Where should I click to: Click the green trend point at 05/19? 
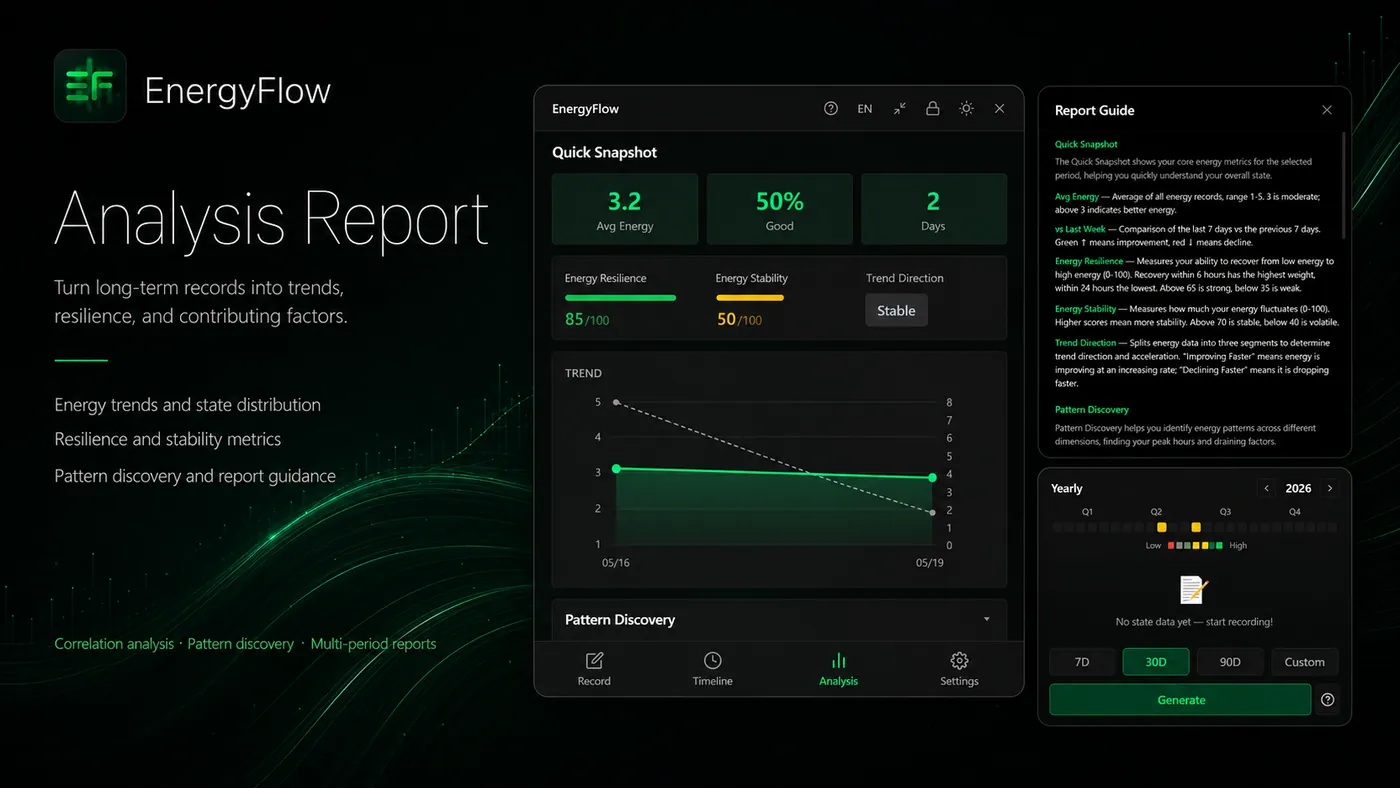[933, 478]
